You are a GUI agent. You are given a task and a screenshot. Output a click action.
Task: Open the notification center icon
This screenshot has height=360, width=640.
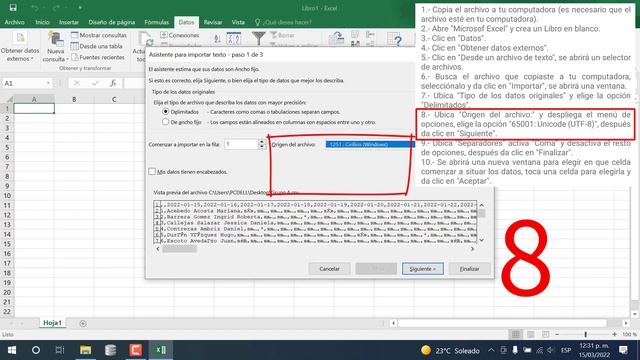click(623, 350)
